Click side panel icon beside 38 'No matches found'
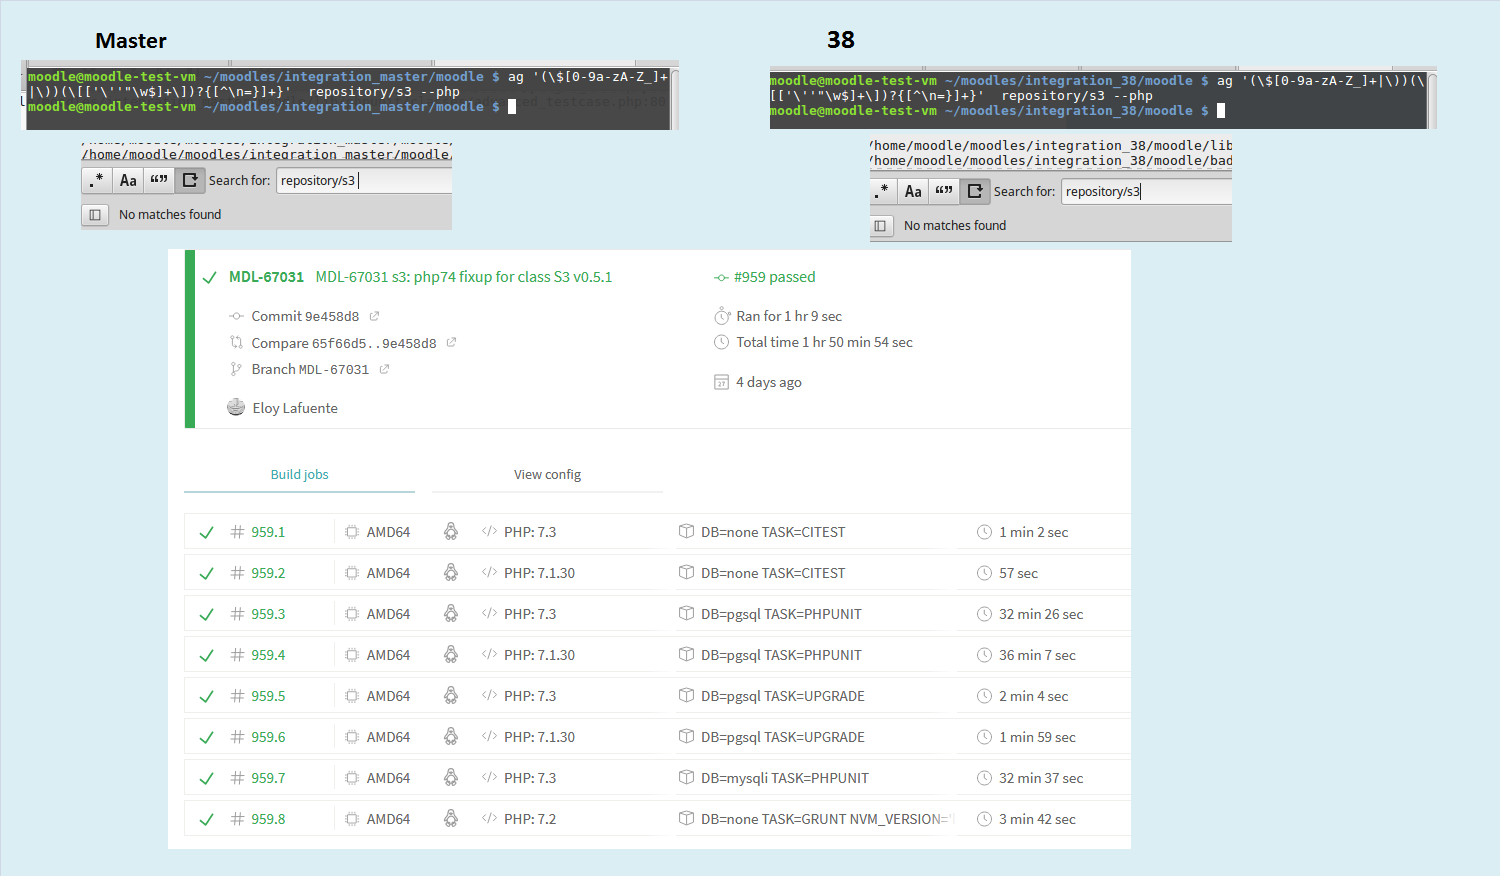Viewport: 1500px width, 876px height. pyautogui.click(x=880, y=225)
